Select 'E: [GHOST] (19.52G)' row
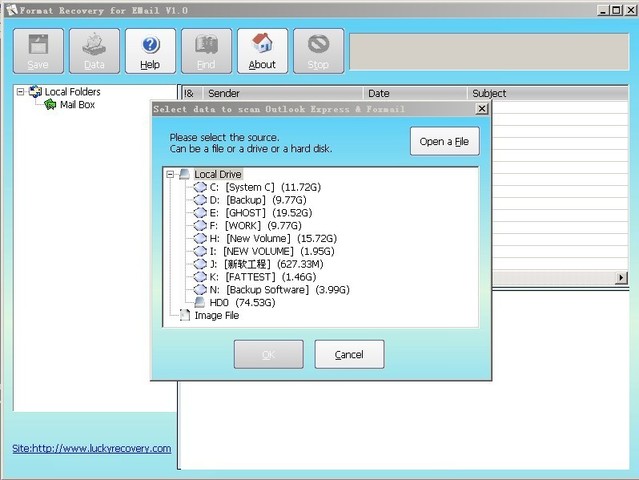Image resolution: width=639 pixels, height=480 pixels. 261,213
